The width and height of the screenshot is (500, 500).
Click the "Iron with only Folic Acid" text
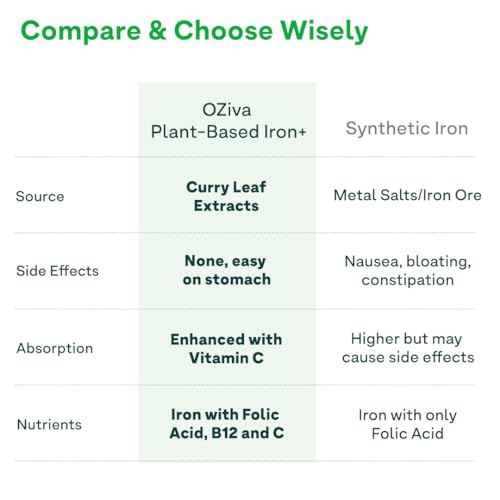(x=407, y=424)
